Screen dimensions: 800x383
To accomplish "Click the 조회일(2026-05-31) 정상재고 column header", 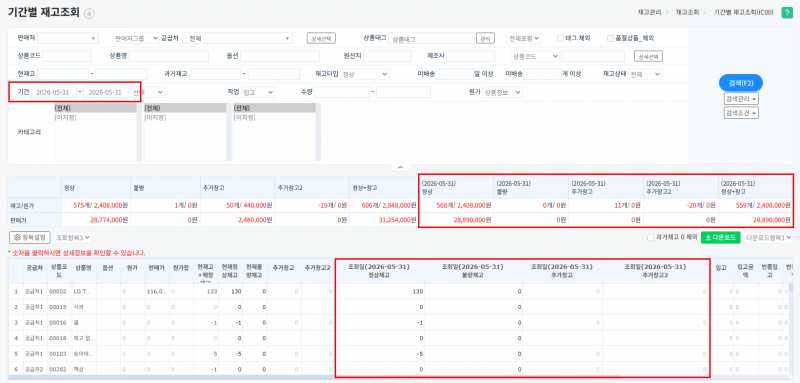I will point(379,271).
